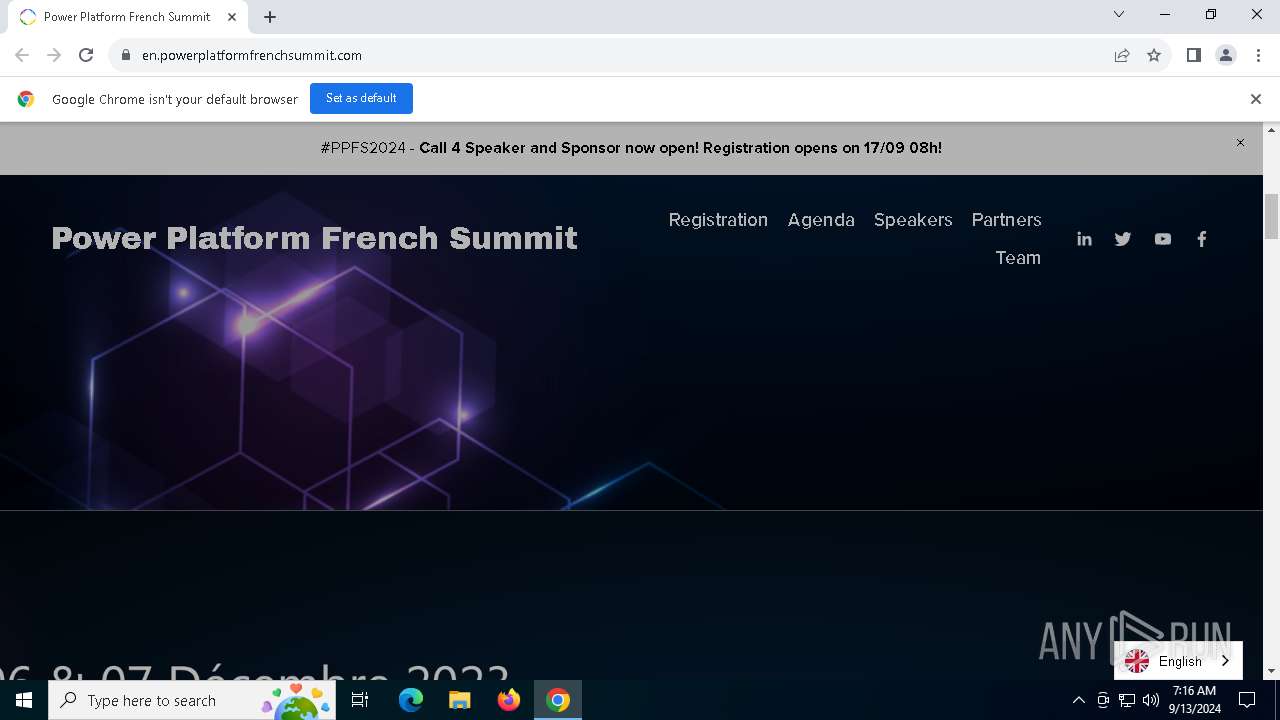Open the English language selector
Viewport: 1280px width, 720px height.
coord(1178,661)
